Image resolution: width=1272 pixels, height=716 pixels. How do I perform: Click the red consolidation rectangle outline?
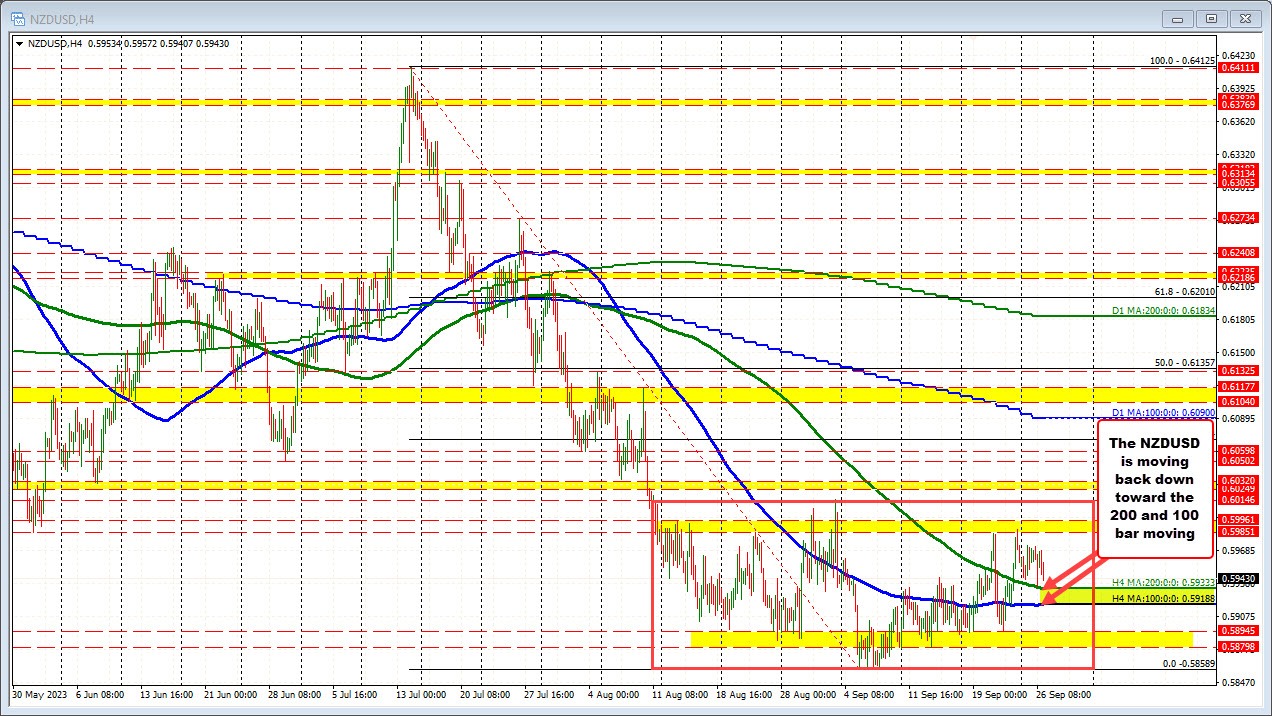coord(872,503)
